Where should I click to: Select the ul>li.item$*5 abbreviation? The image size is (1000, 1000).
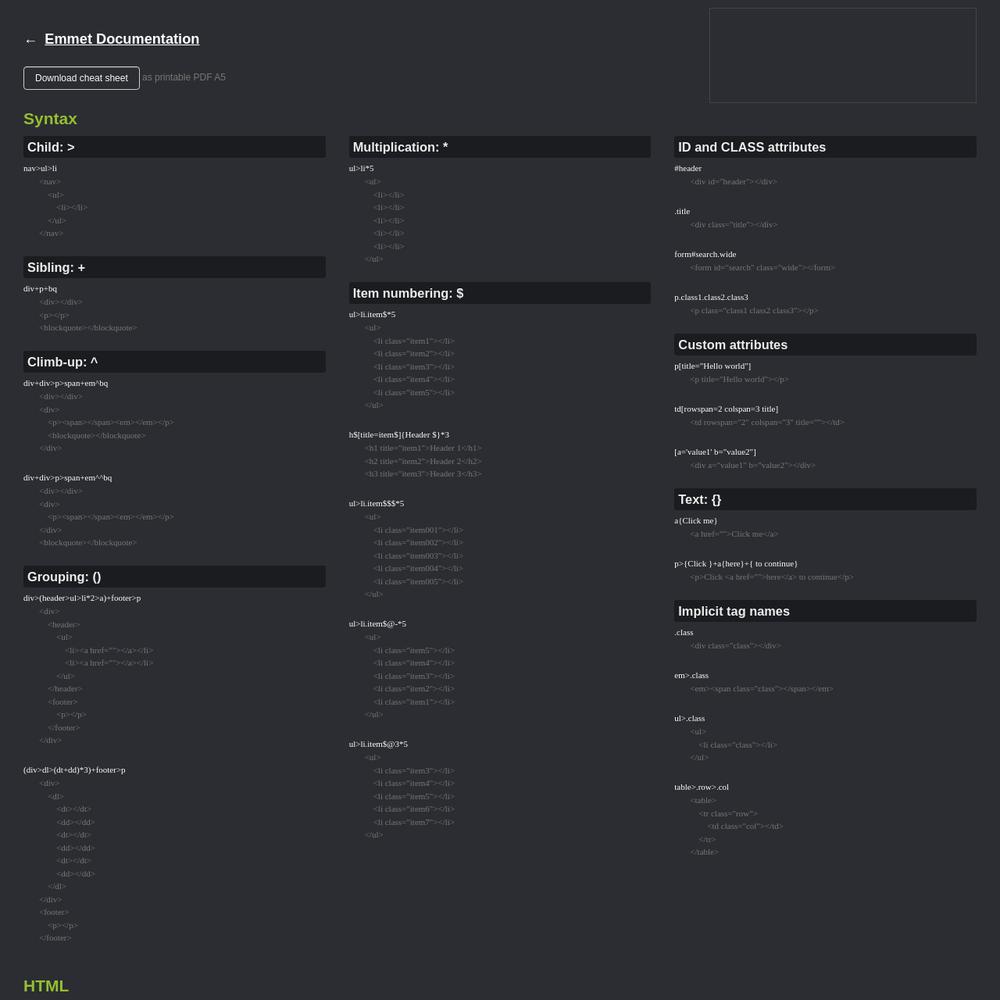click(372, 314)
